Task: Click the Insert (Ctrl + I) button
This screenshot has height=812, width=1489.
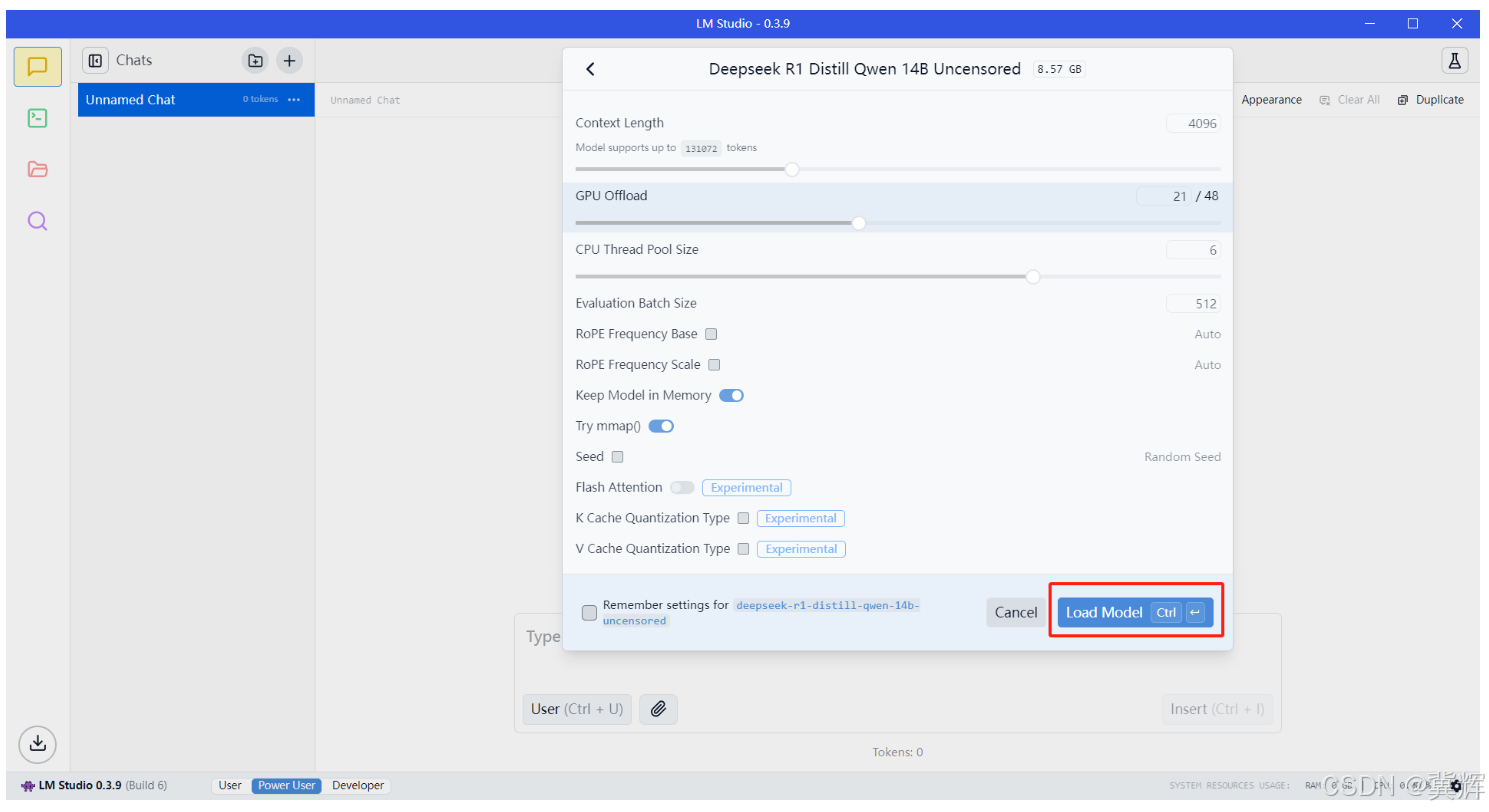Action: pyautogui.click(x=1217, y=709)
